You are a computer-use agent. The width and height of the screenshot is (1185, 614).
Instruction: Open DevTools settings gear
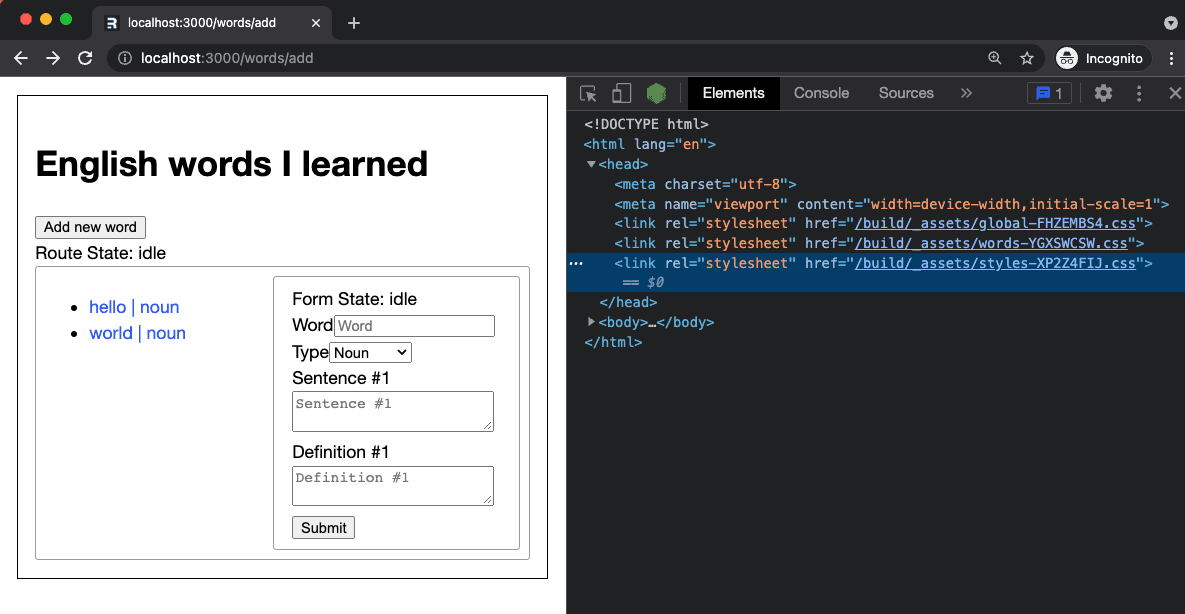click(1103, 93)
